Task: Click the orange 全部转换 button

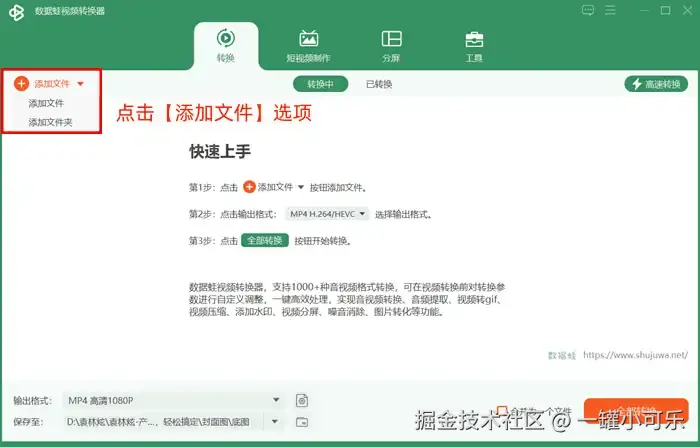Action: click(636, 410)
